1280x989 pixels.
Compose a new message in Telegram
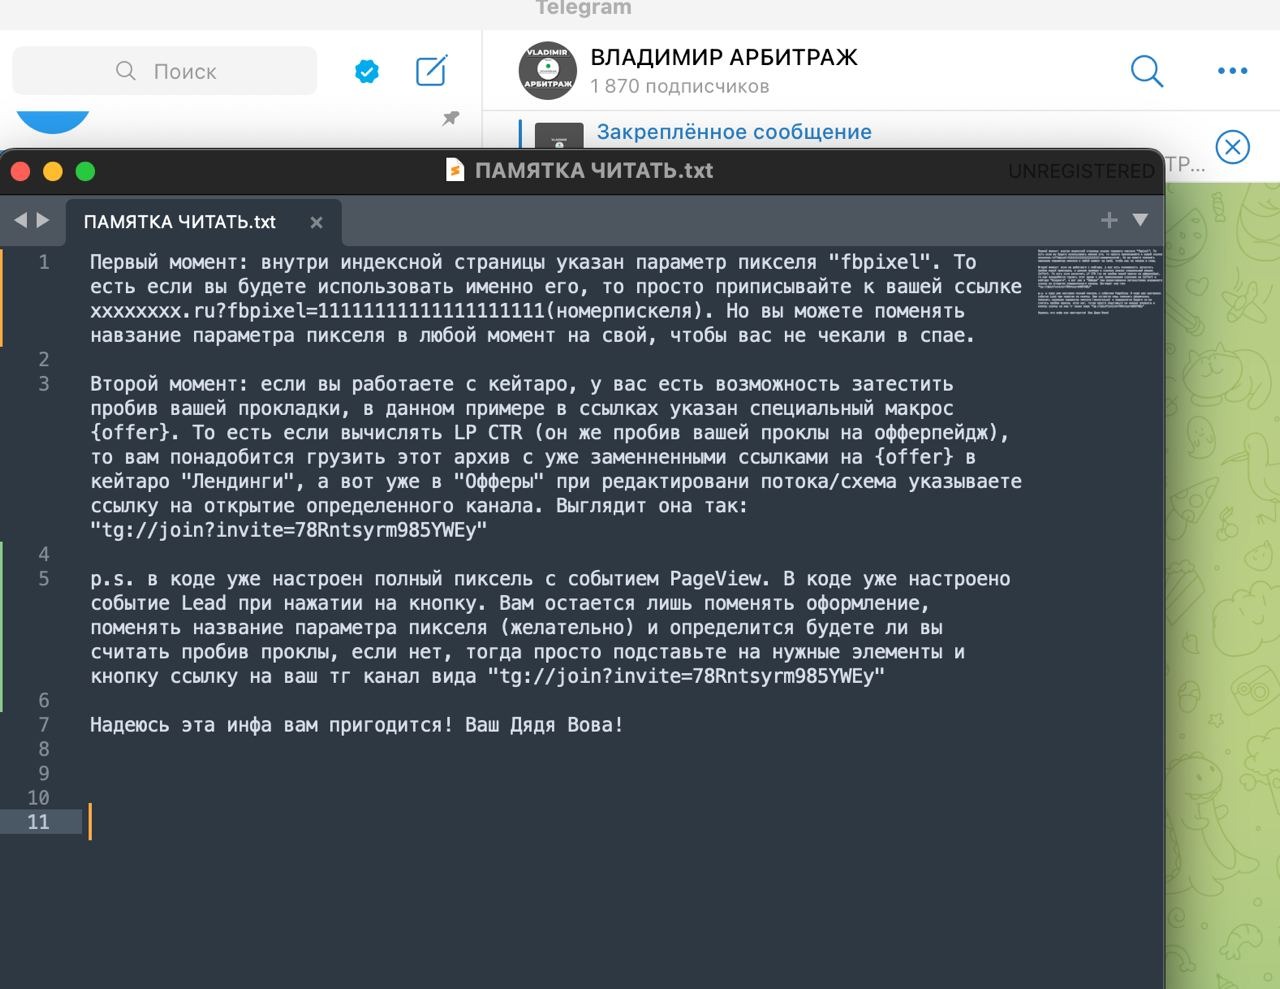[x=431, y=71]
